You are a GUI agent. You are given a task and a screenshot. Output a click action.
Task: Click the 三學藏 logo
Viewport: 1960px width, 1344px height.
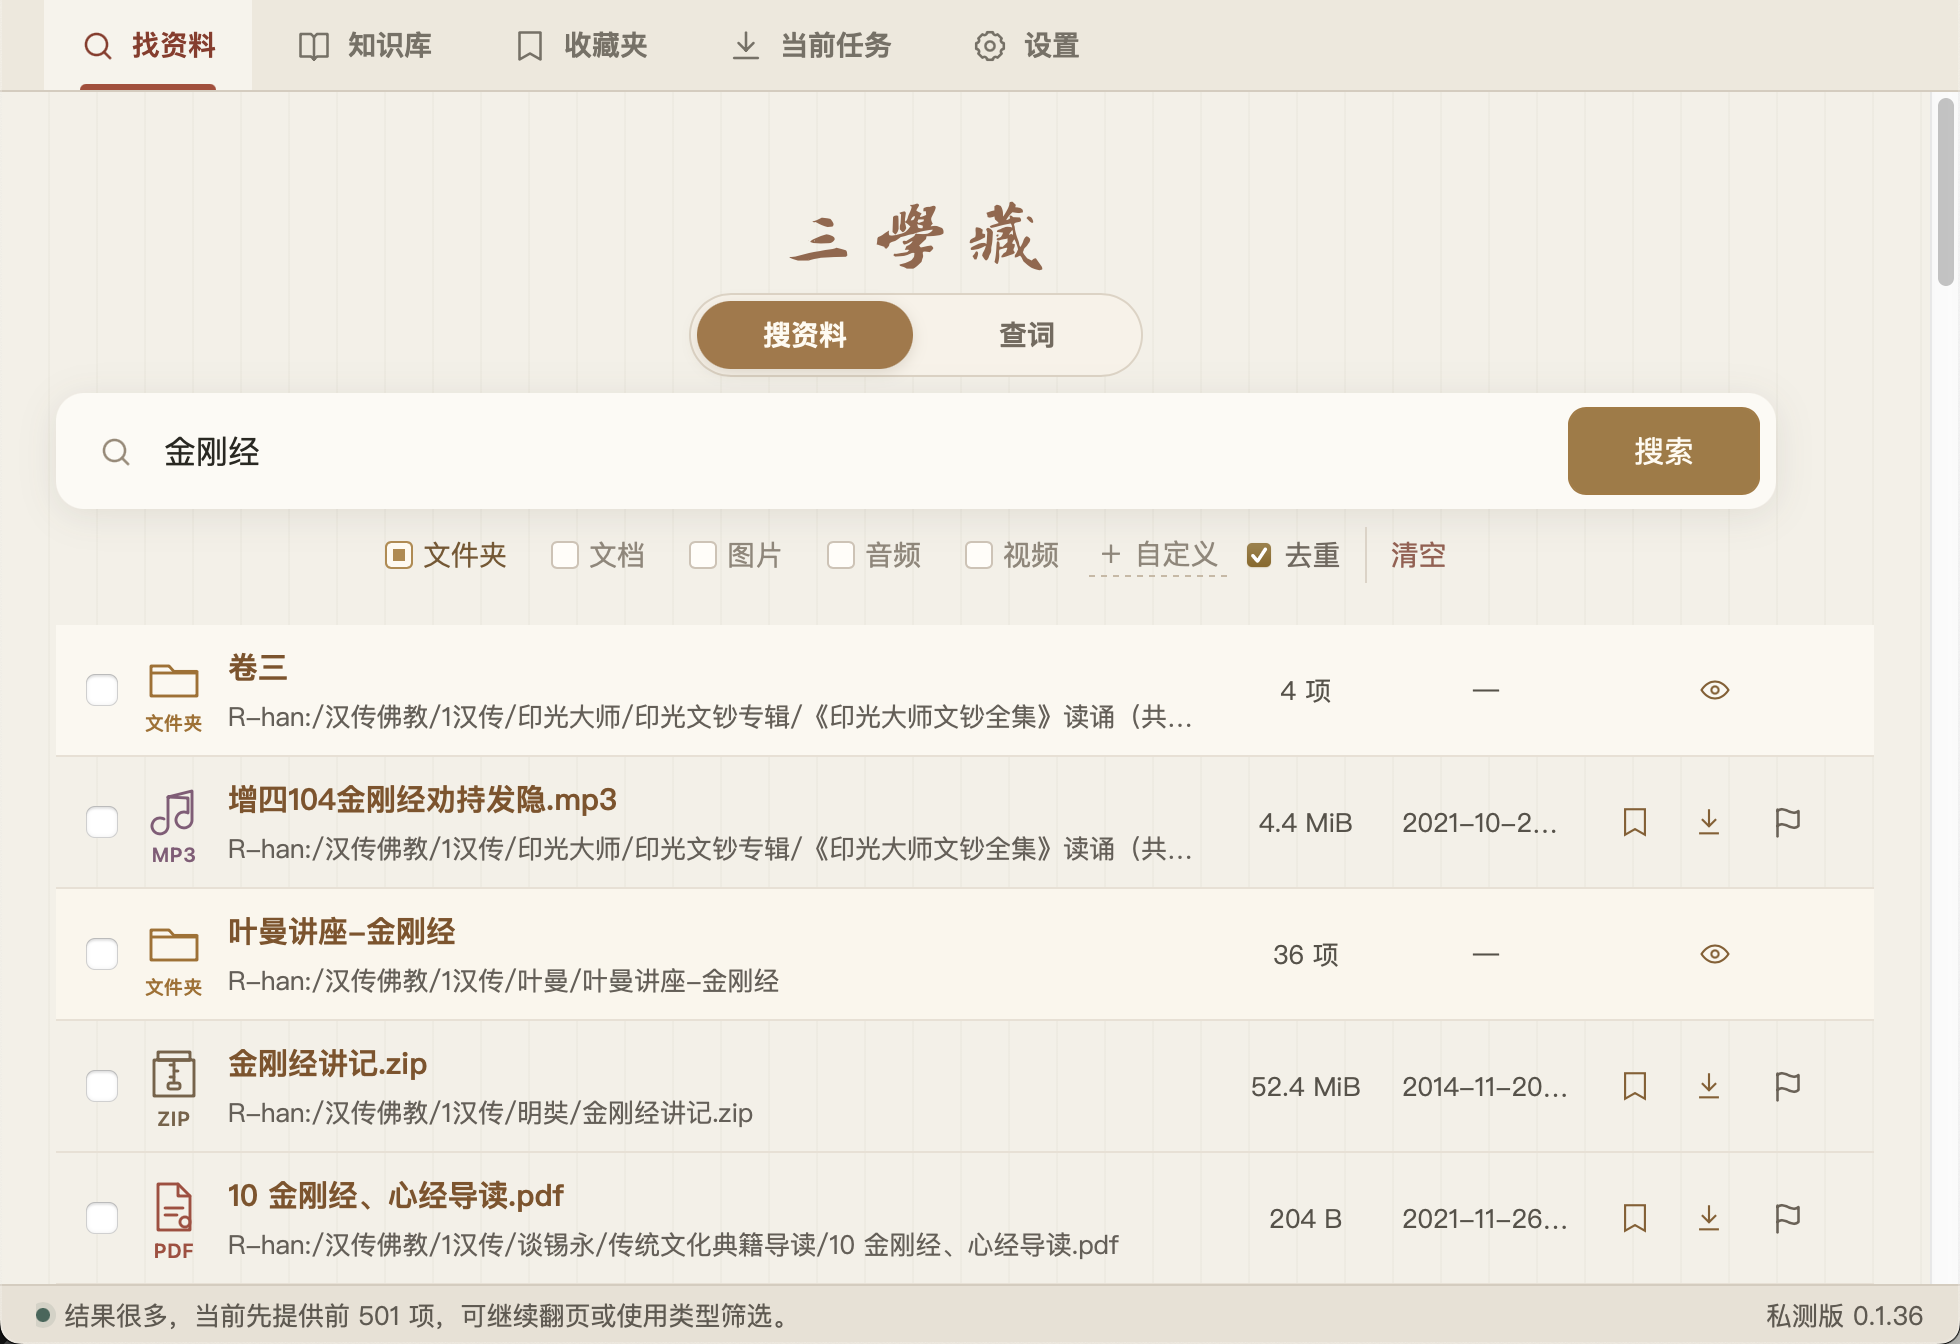coord(916,236)
